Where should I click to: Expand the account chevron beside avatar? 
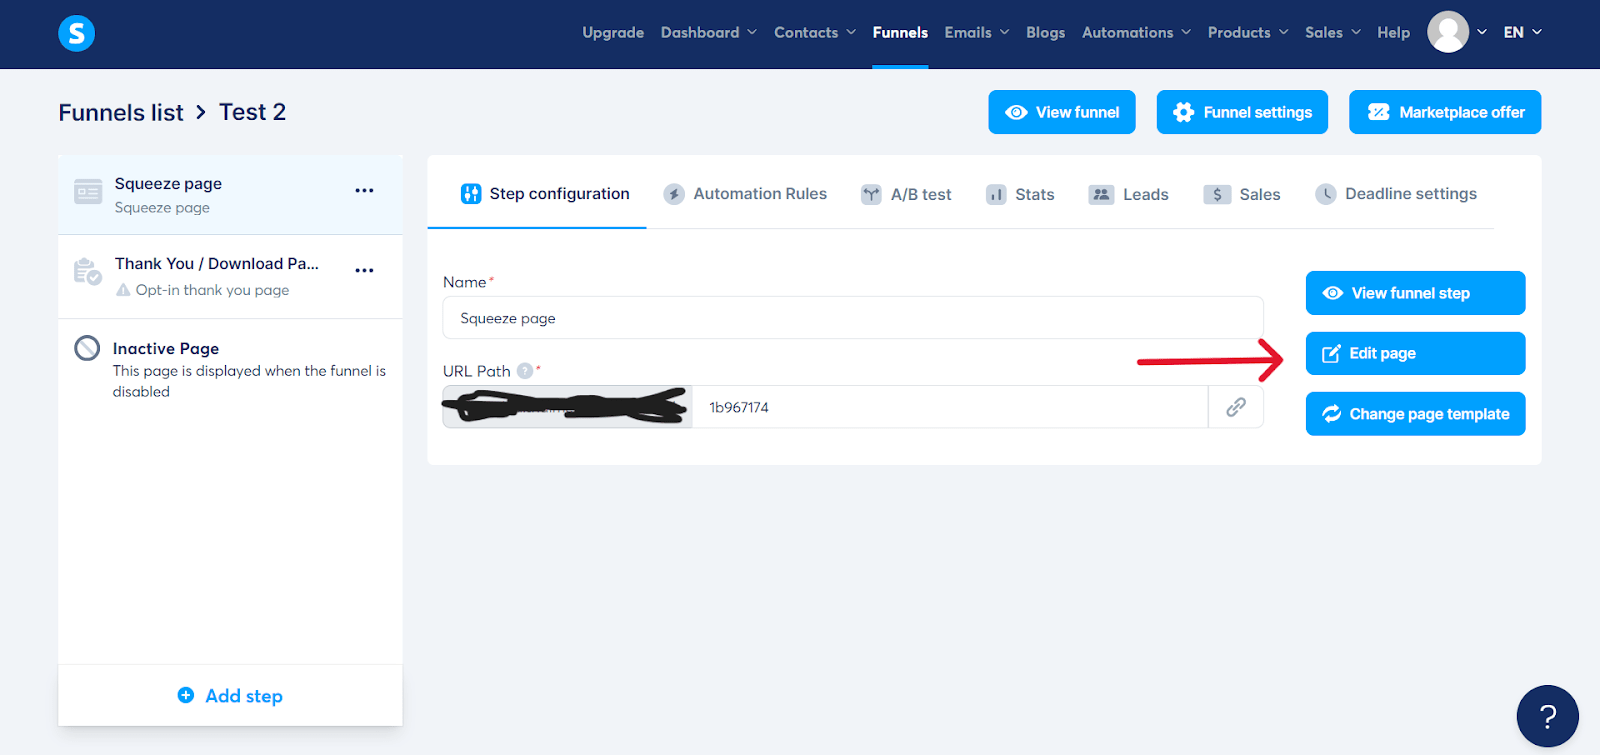tap(1482, 32)
